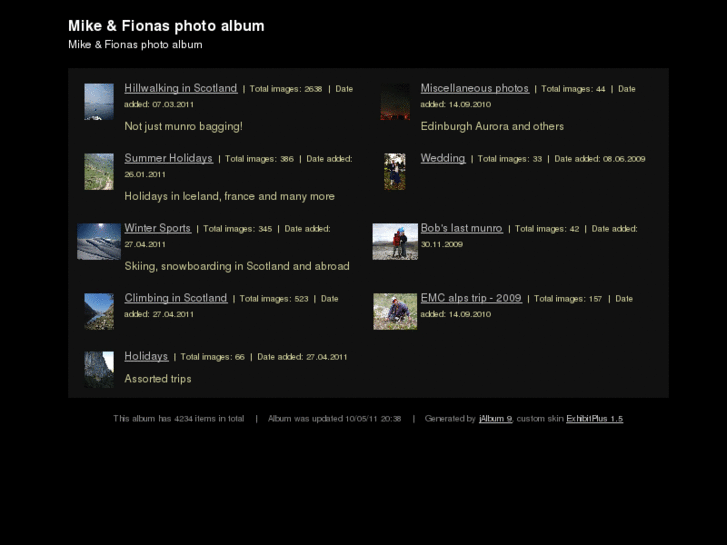Open the Miscellaneous photos album link
Image resolution: width=727 pixels, height=545 pixels.
pyautogui.click(x=474, y=88)
